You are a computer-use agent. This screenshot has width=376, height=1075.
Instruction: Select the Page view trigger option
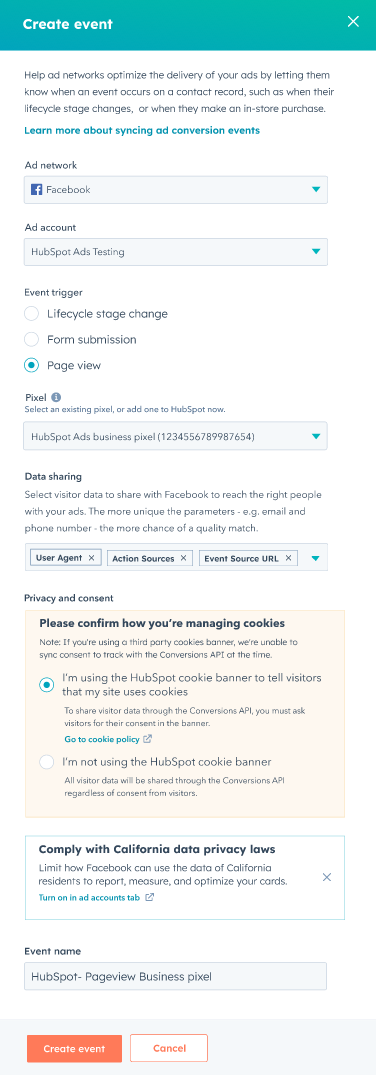coord(31,365)
